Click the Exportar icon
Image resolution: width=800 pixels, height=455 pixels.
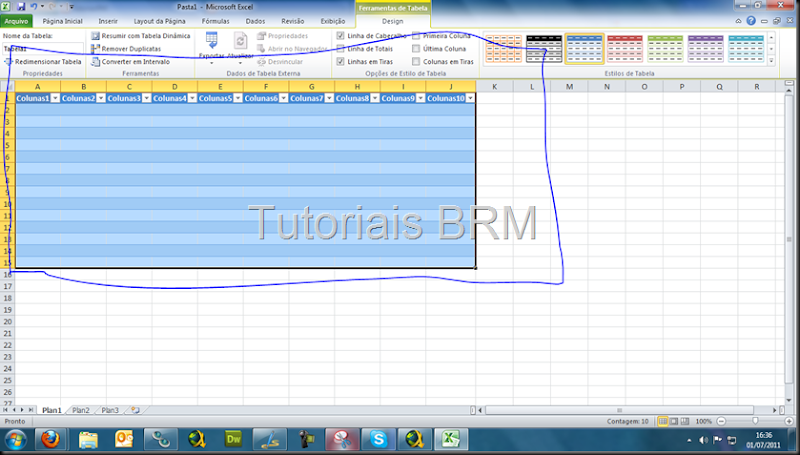(x=211, y=40)
